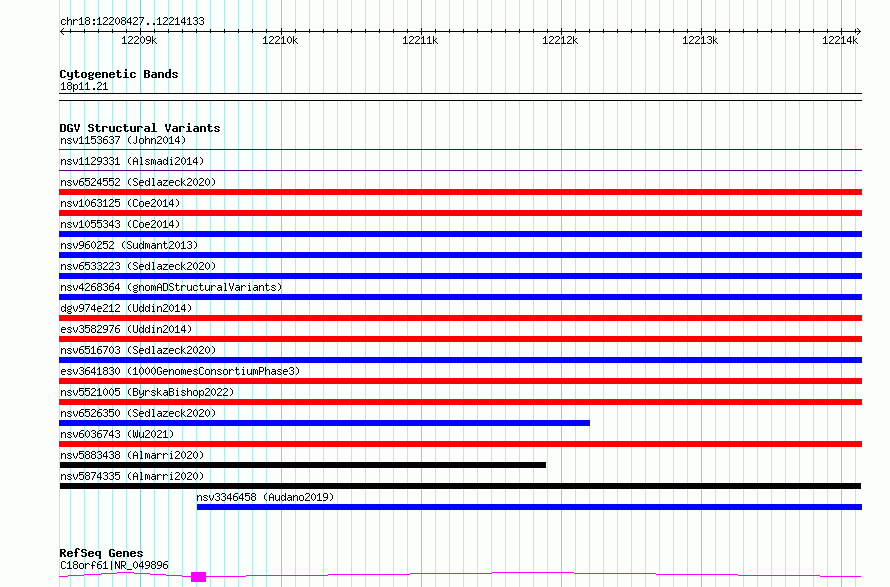Select the esv3641830 1000GenomesConsortiumPhase3 label

pyautogui.click(x=180, y=371)
